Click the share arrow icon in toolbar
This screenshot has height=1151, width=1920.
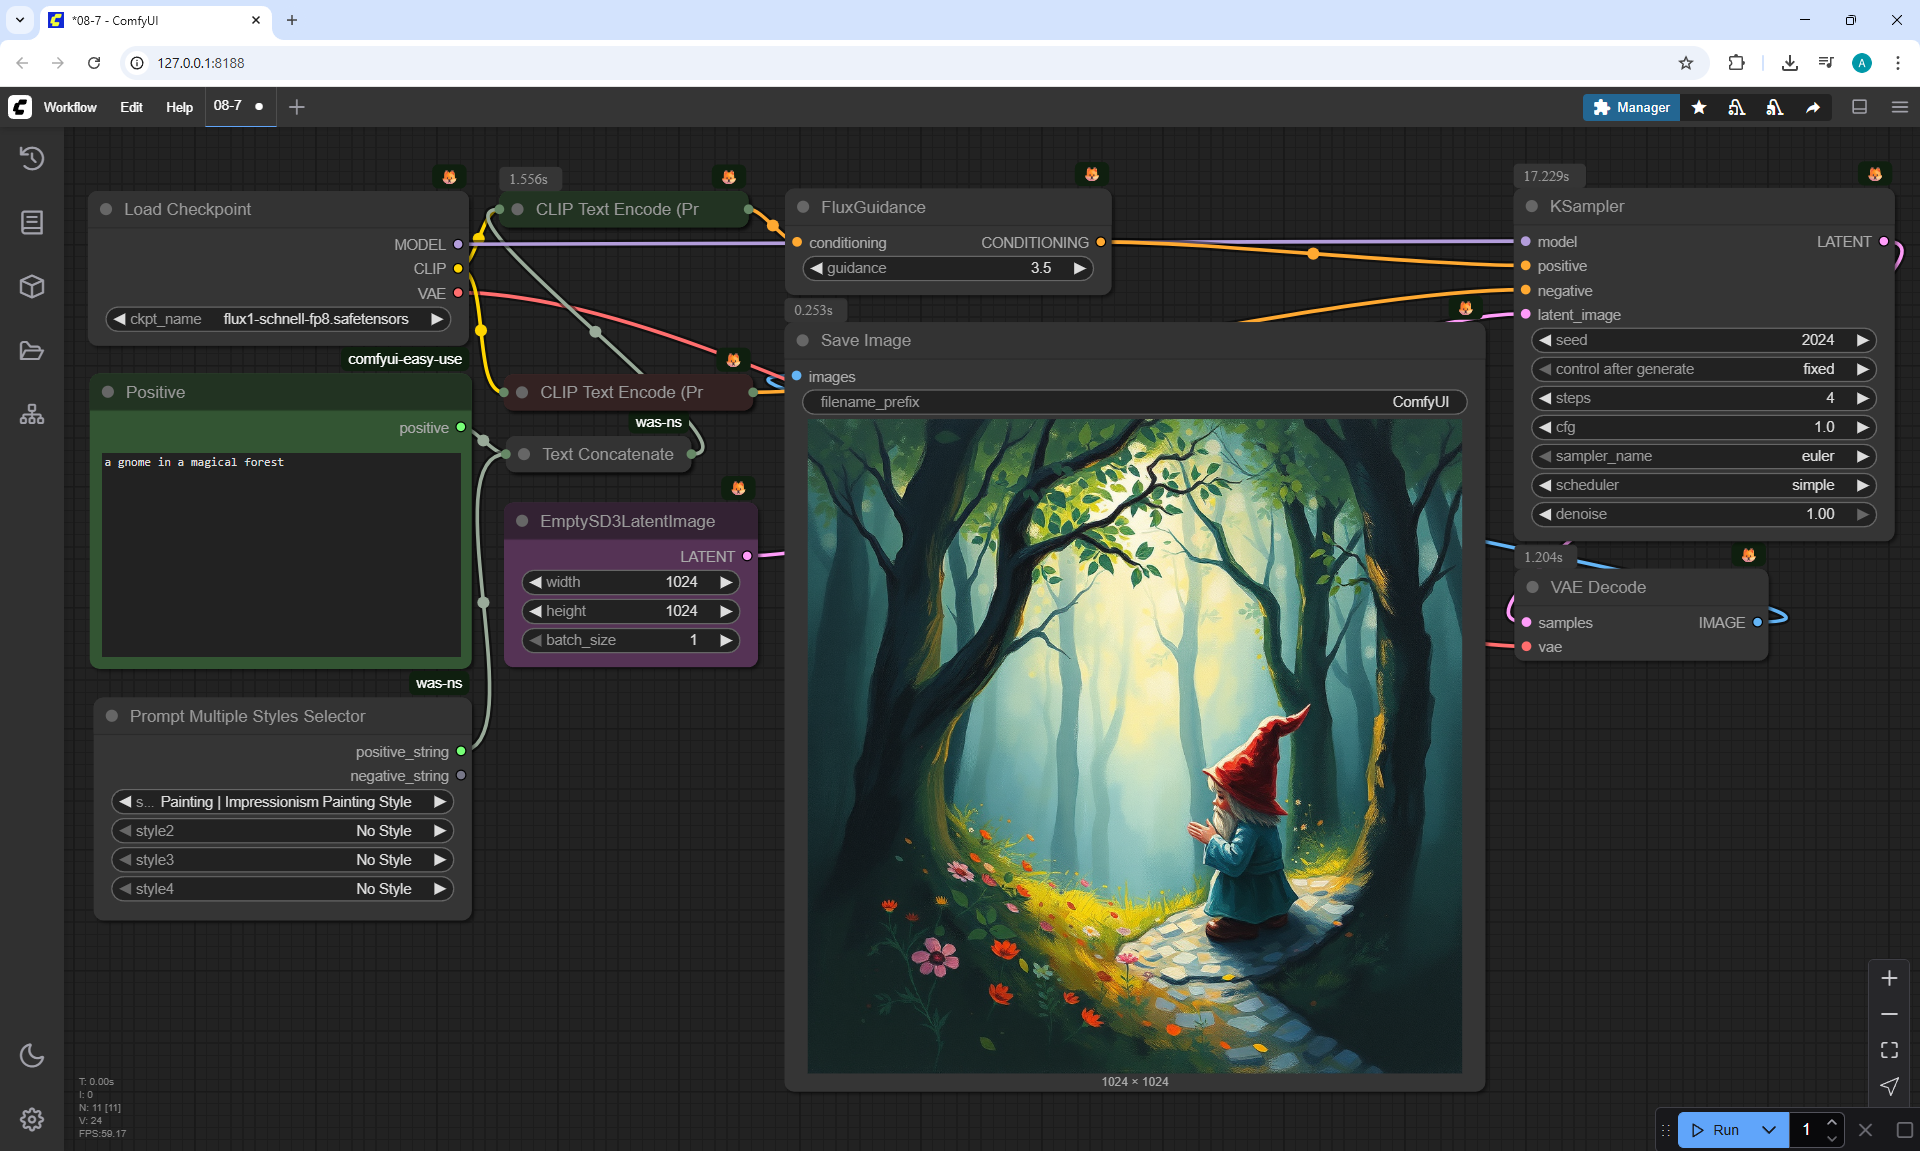tap(1813, 107)
